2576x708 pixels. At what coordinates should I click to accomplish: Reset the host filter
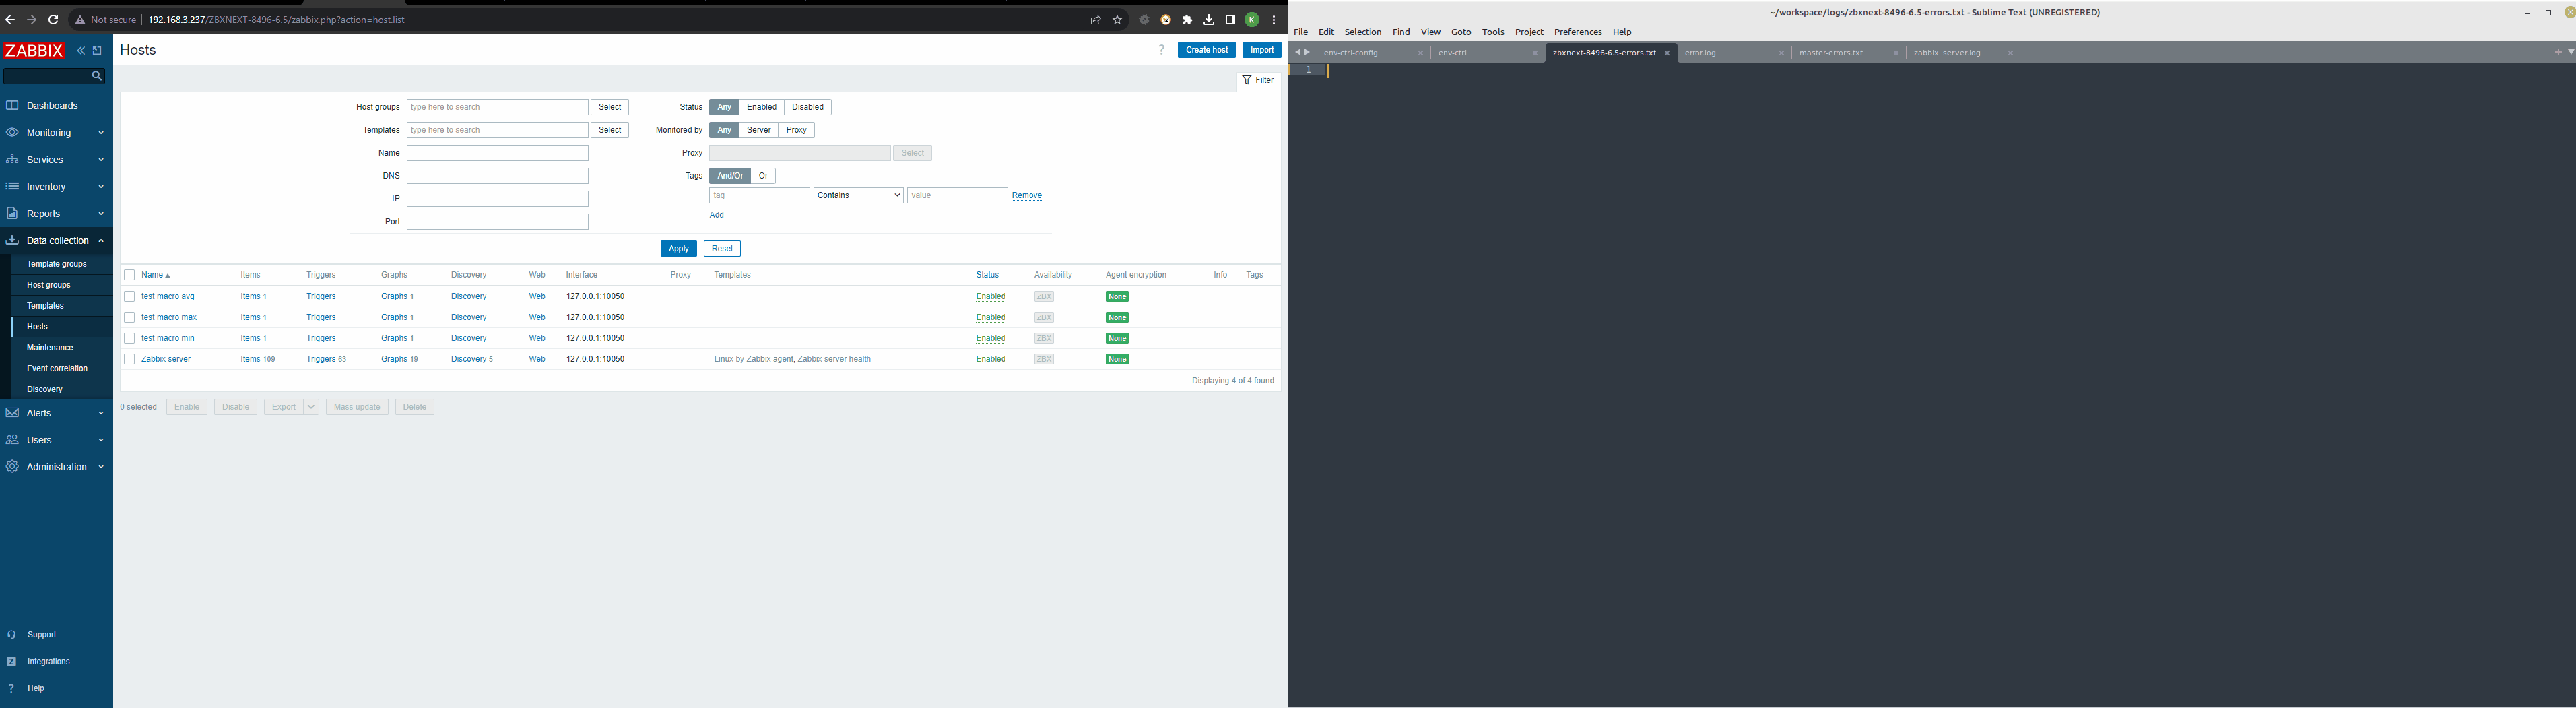point(722,249)
